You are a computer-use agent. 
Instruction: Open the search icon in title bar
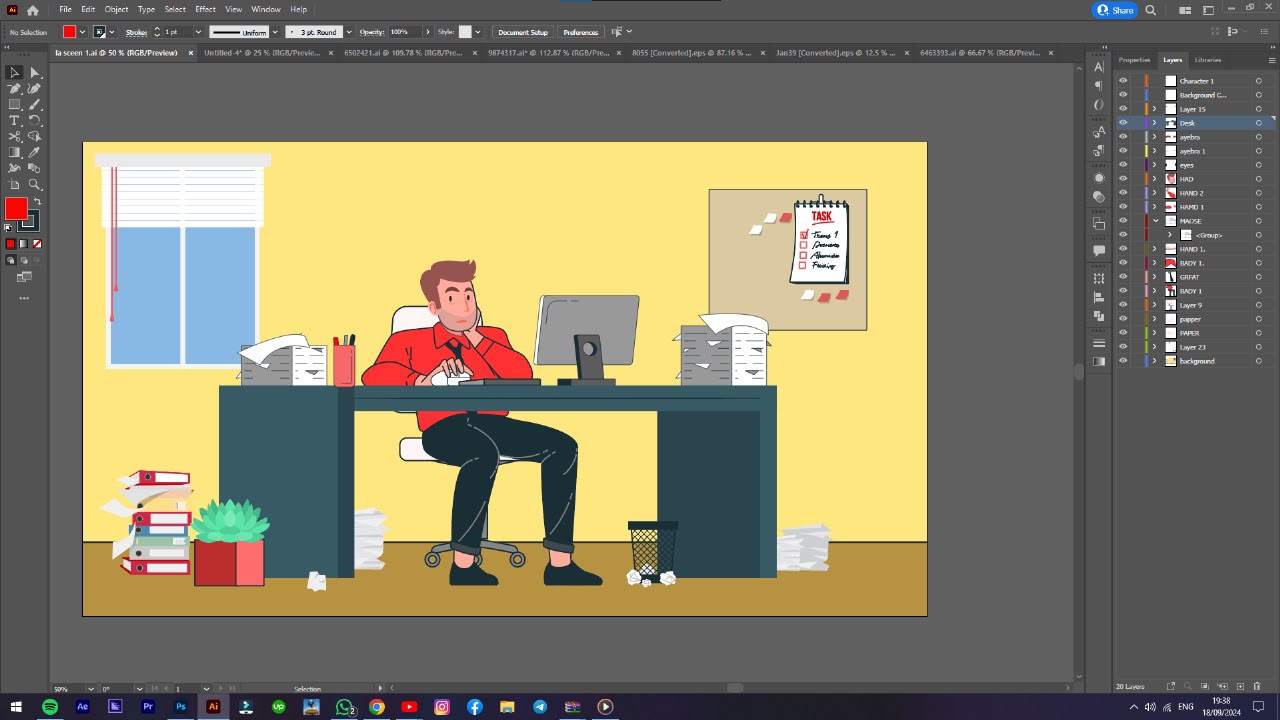[1151, 10]
